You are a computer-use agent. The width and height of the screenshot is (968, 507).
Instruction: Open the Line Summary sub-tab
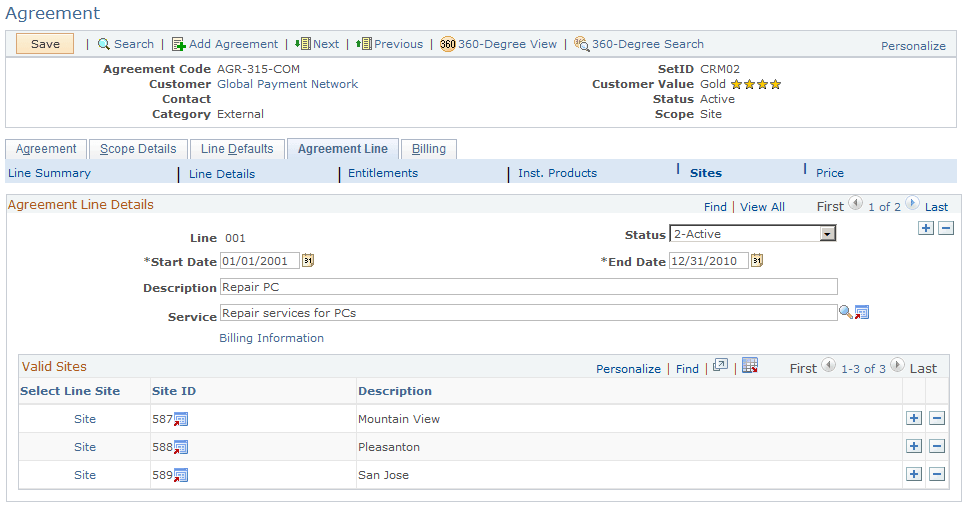[49, 174]
